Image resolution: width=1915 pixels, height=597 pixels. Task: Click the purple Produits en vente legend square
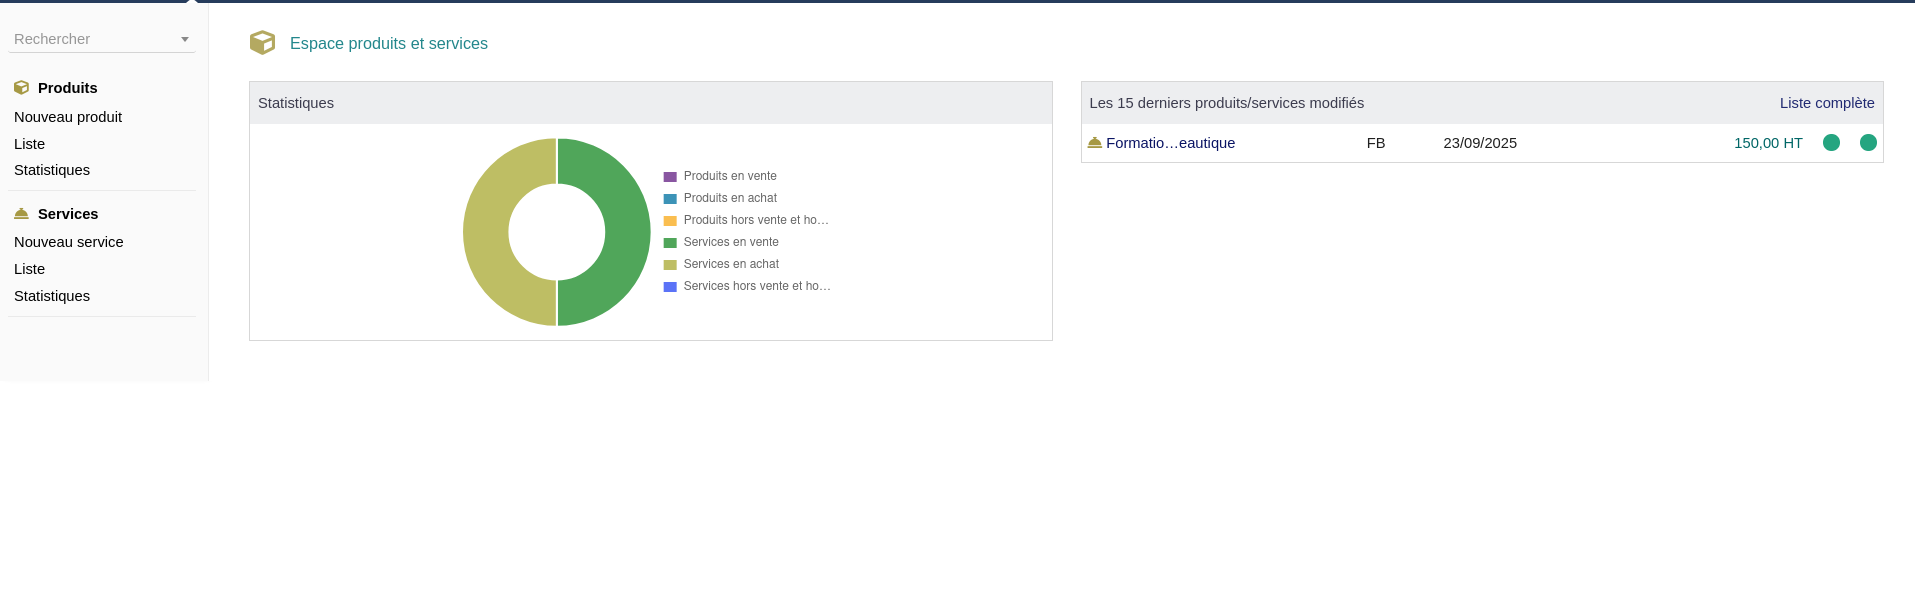point(670,177)
